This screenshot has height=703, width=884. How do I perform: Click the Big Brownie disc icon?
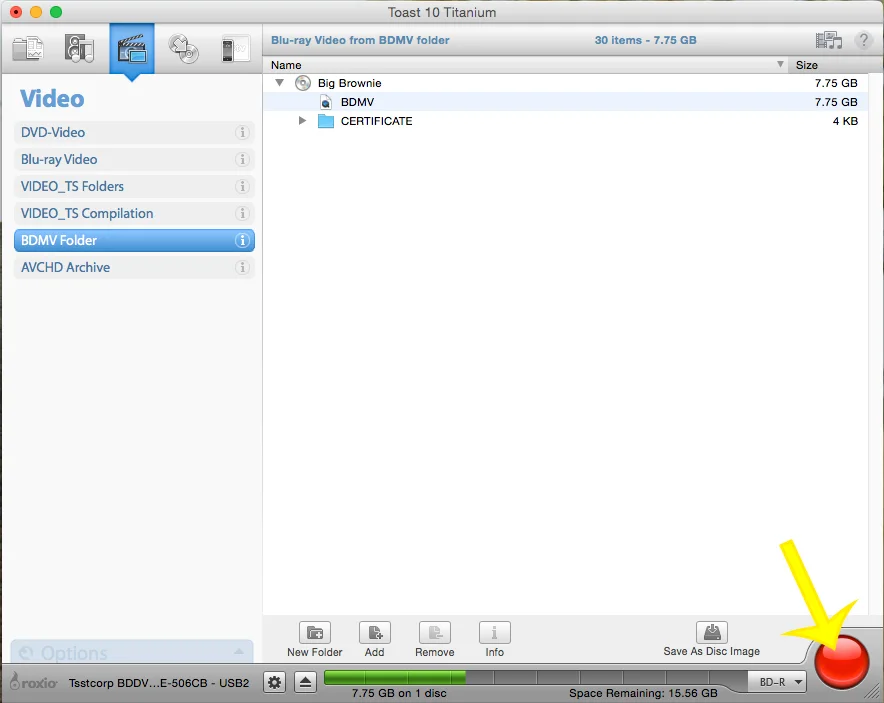(303, 83)
